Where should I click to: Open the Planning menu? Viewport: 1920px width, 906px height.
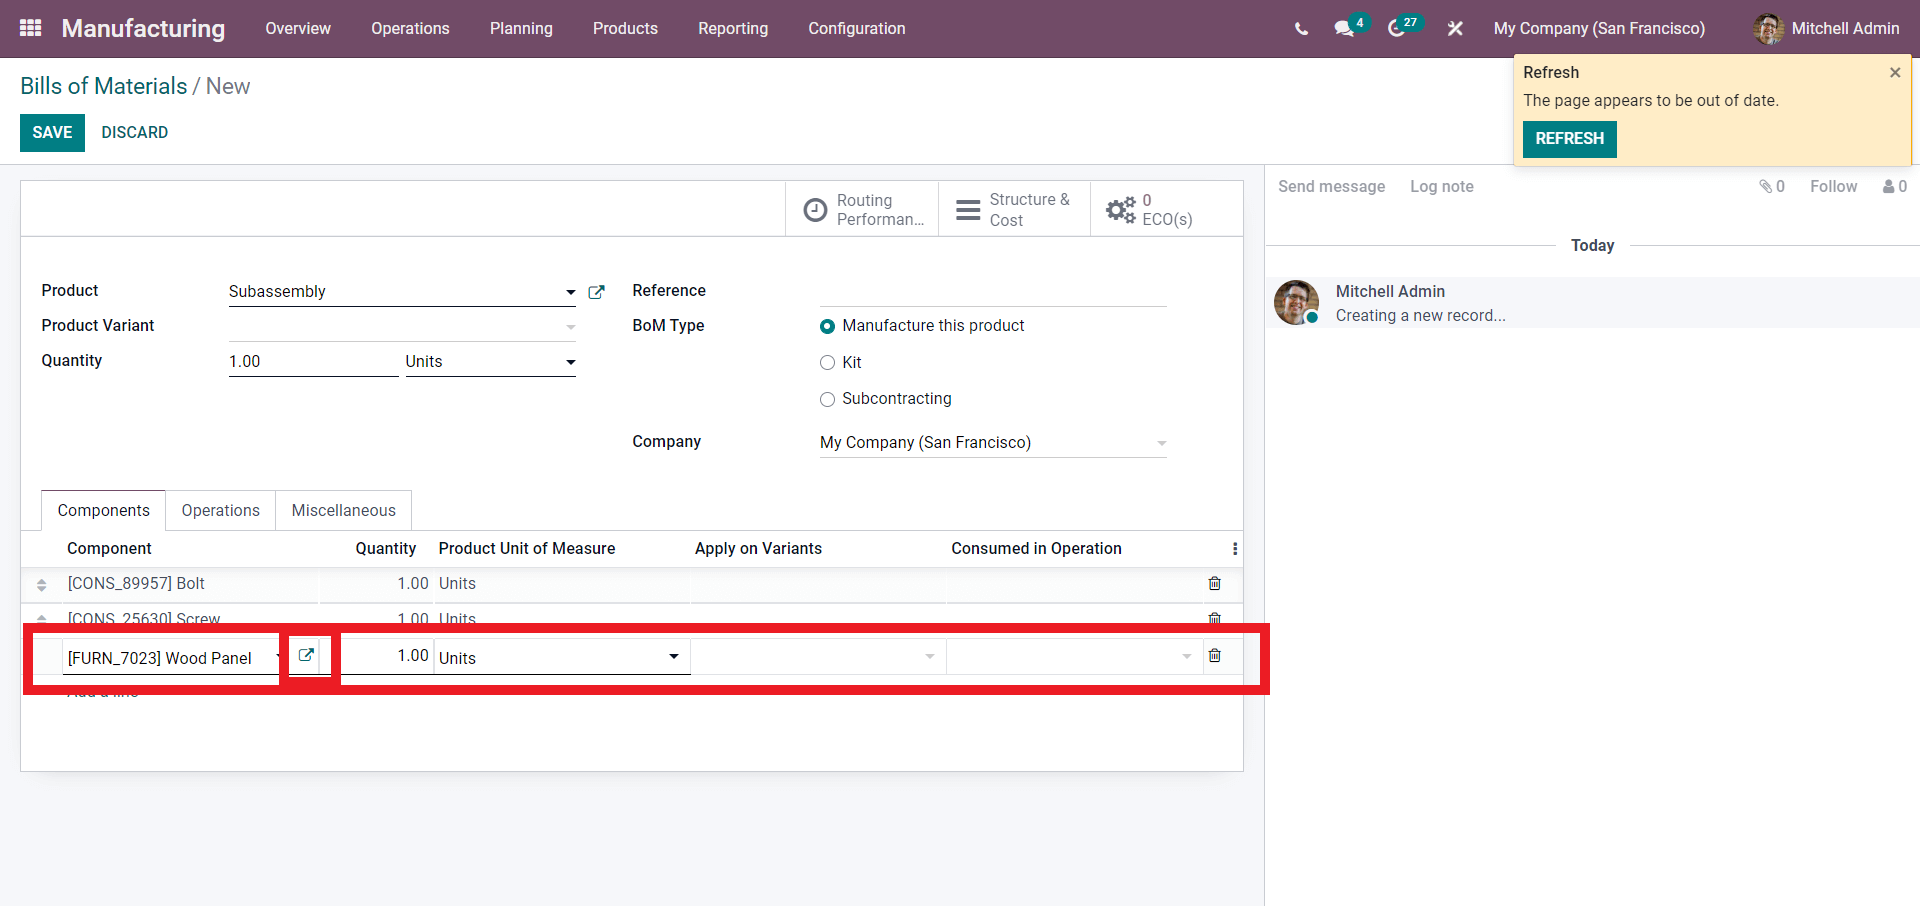[521, 29]
